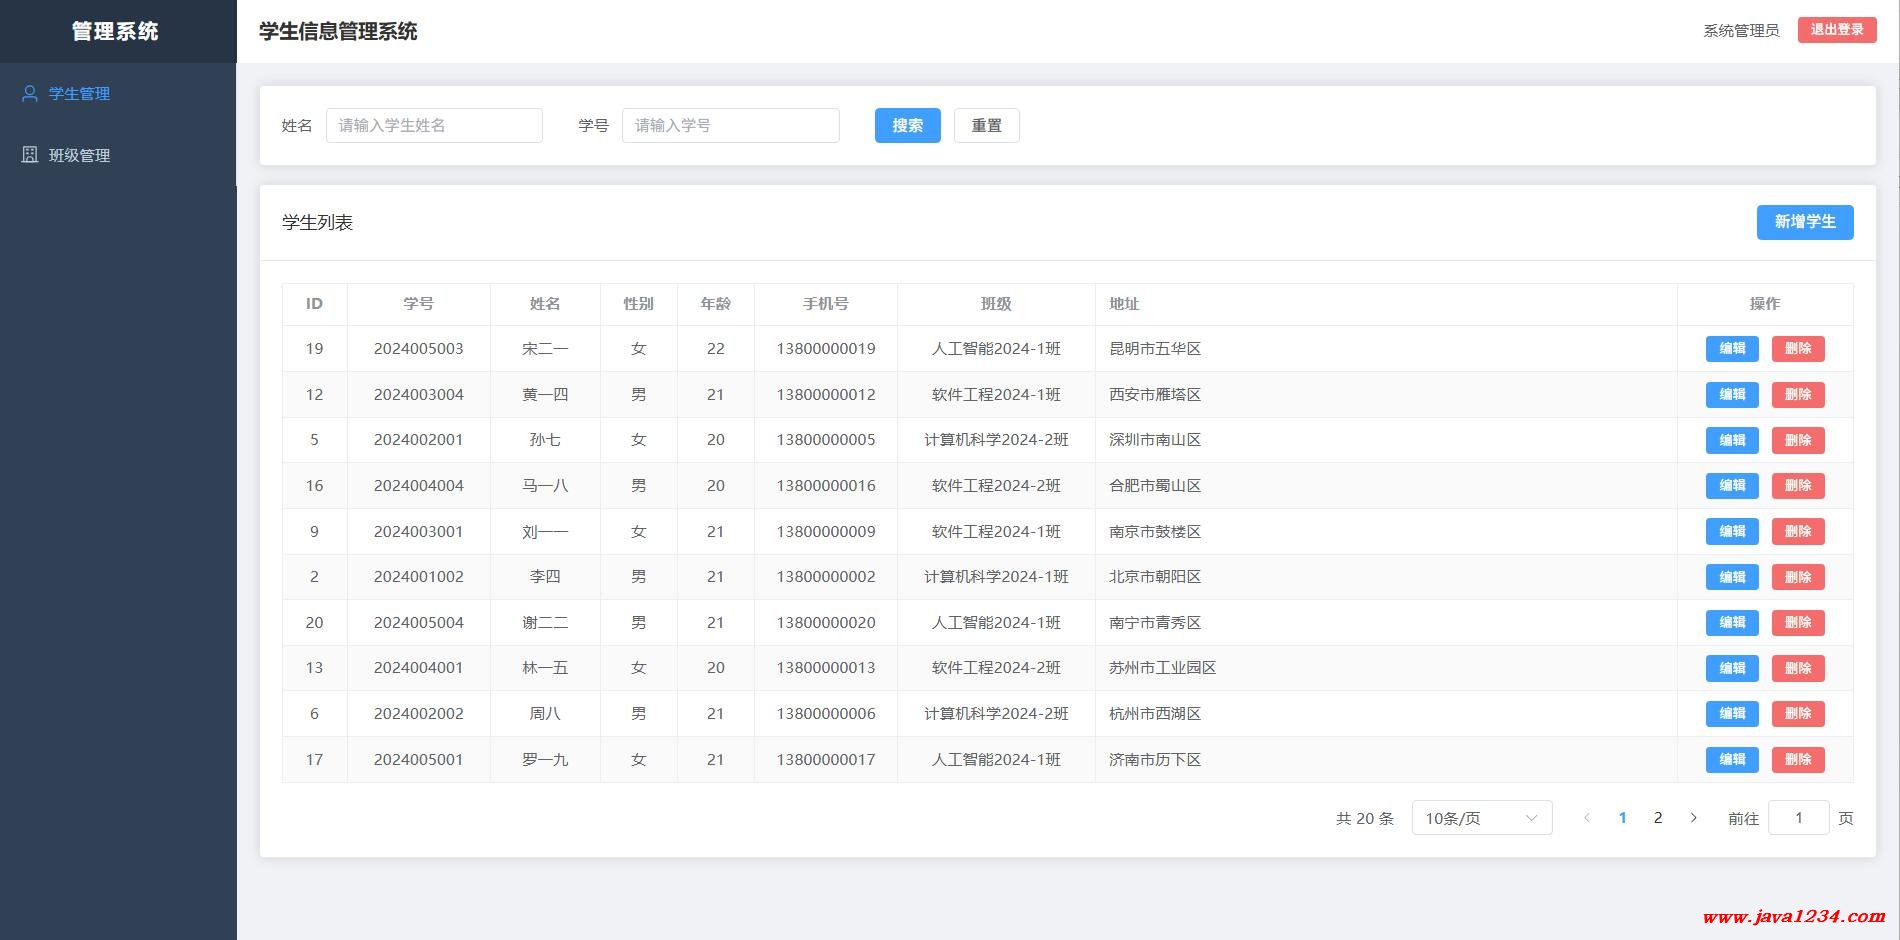Edit the row for student 林一五
This screenshot has width=1900, height=940.
click(x=1731, y=668)
